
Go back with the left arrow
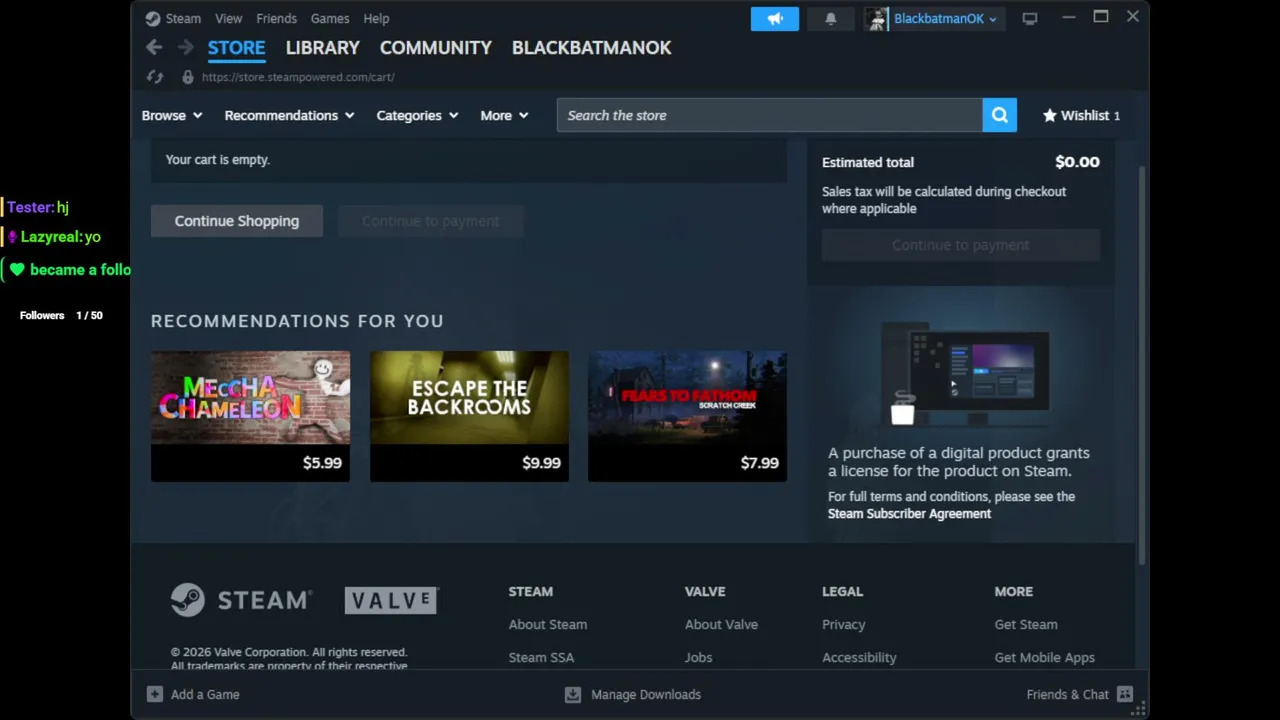point(154,47)
